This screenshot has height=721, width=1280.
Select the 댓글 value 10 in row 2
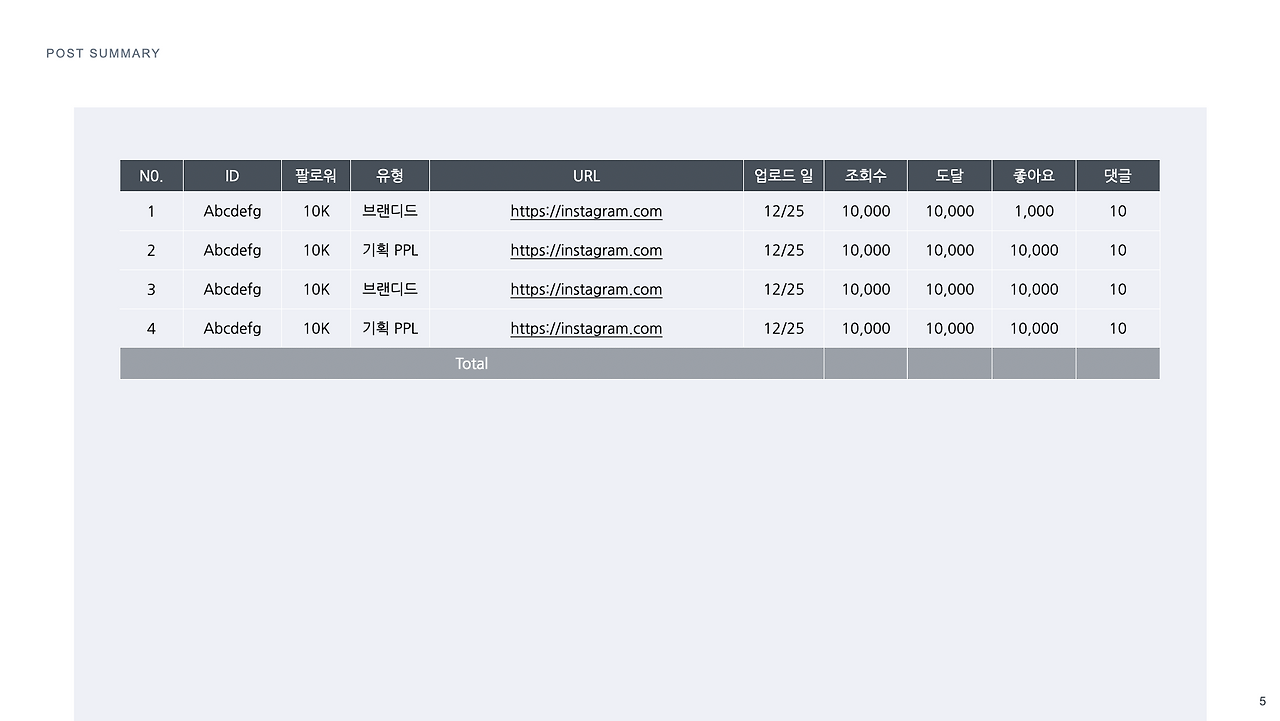[1118, 250]
